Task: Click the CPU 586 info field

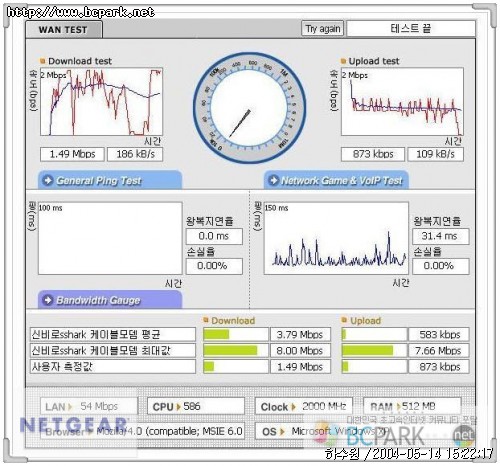Action: pos(196,406)
